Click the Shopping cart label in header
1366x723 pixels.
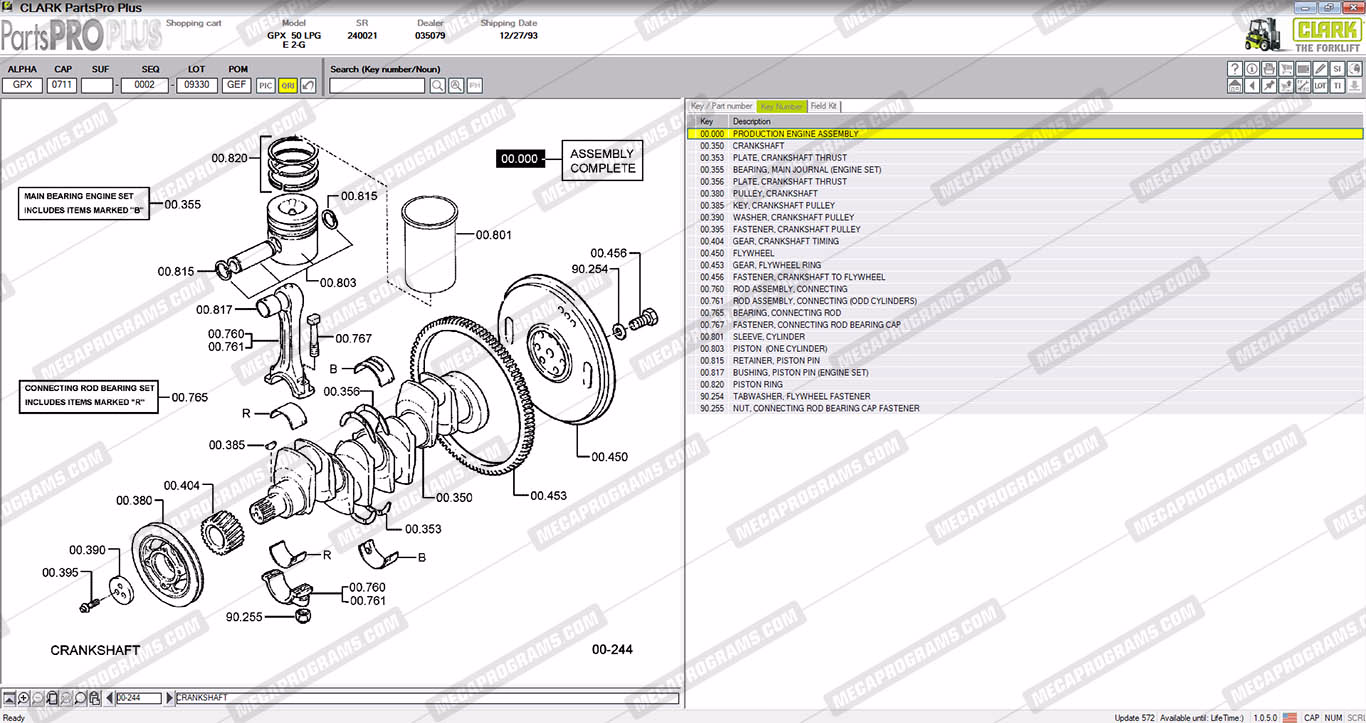(x=193, y=23)
